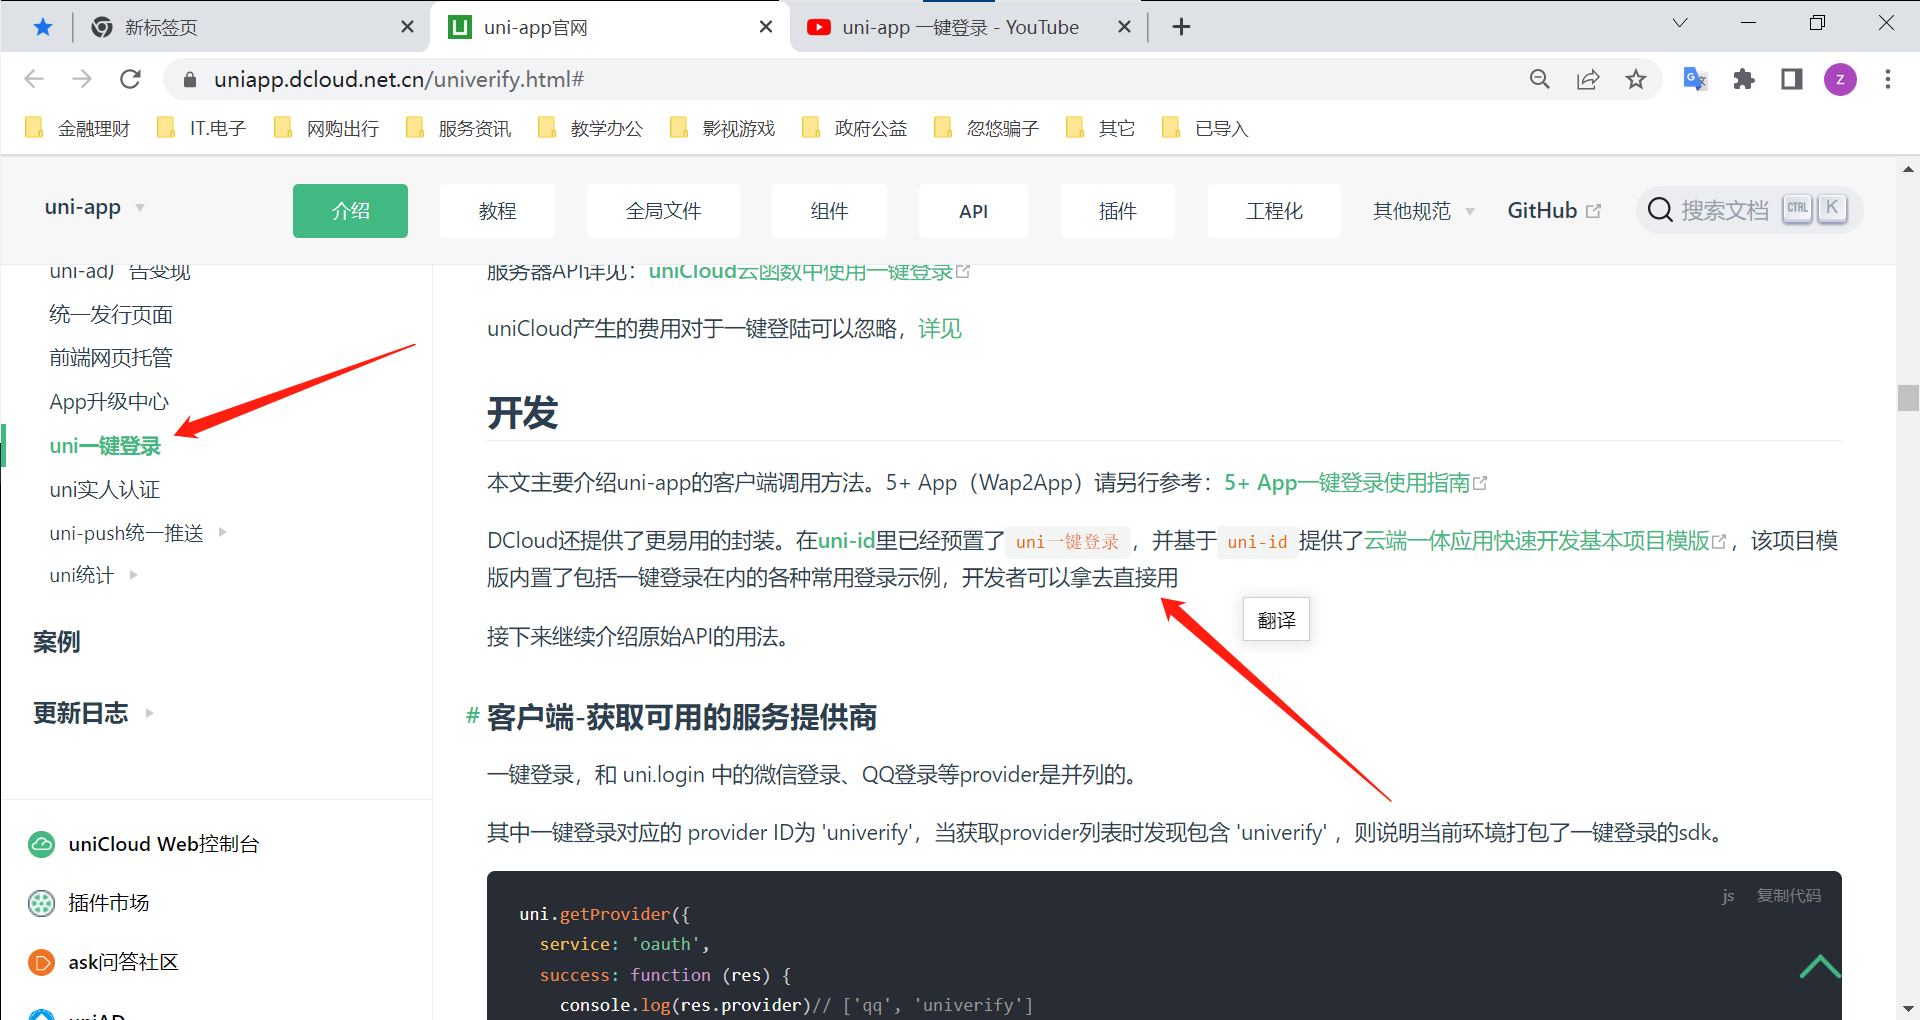The width and height of the screenshot is (1920, 1020).
Task: Click the share page icon
Action: click(1587, 79)
